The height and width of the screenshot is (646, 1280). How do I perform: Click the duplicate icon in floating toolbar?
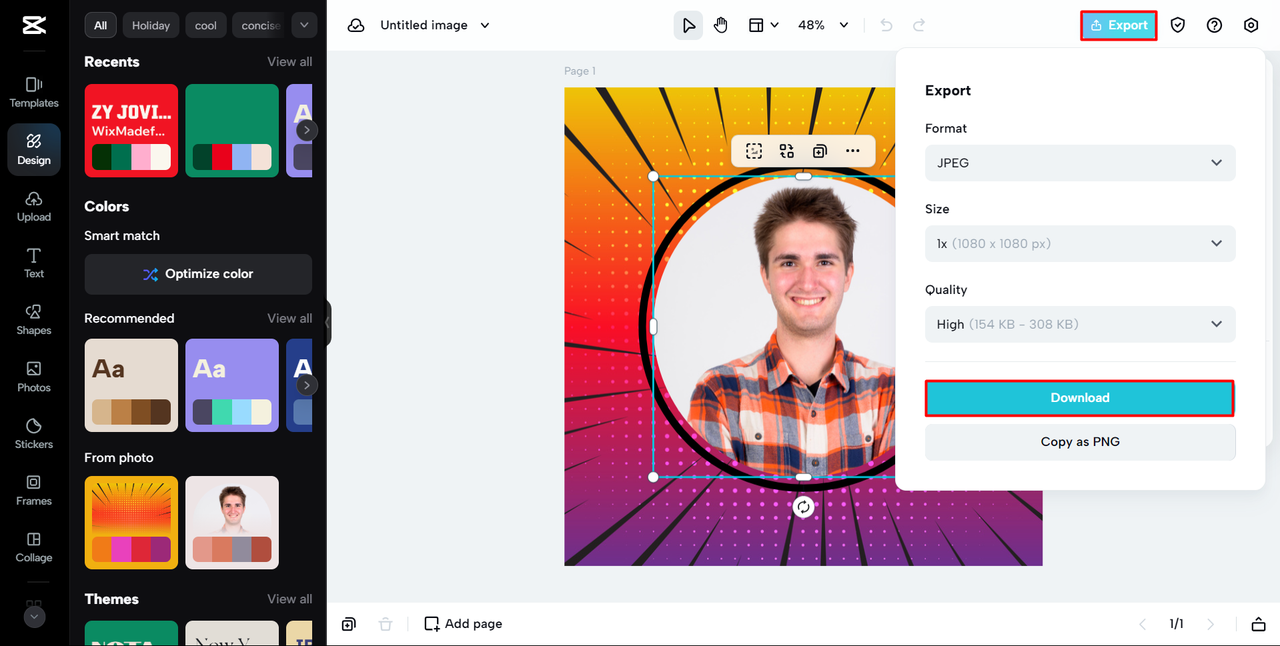click(820, 151)
